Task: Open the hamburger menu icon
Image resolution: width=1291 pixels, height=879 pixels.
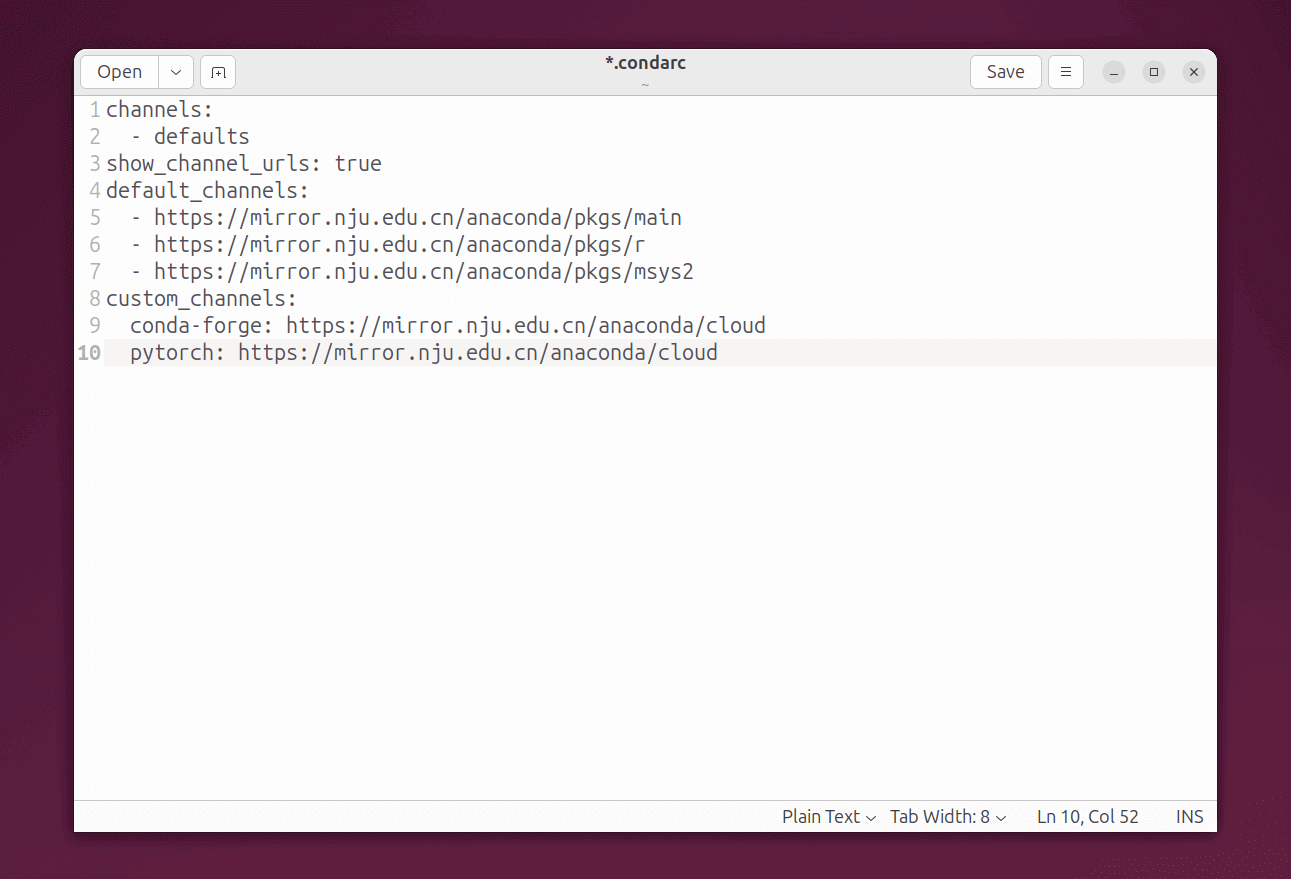Action: point(1066,72)
